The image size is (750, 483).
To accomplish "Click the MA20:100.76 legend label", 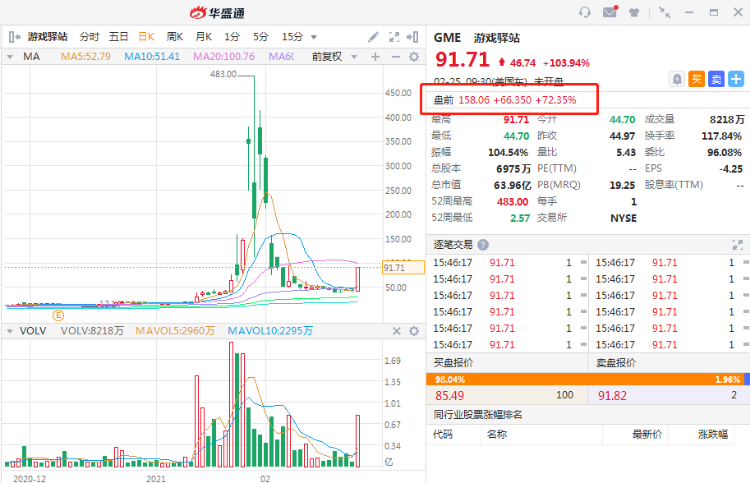I will (x=224, y=57).
